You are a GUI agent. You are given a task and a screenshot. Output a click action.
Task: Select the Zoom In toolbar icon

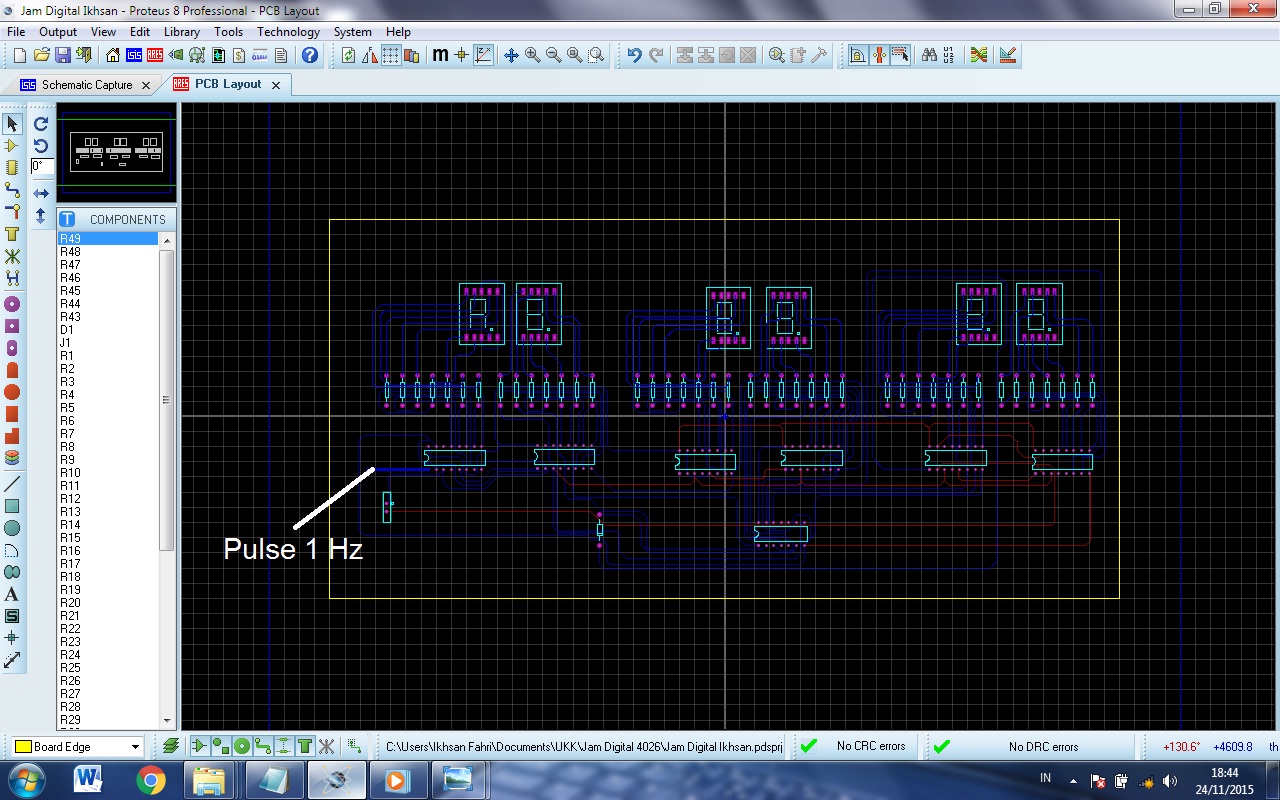[531, 55]
